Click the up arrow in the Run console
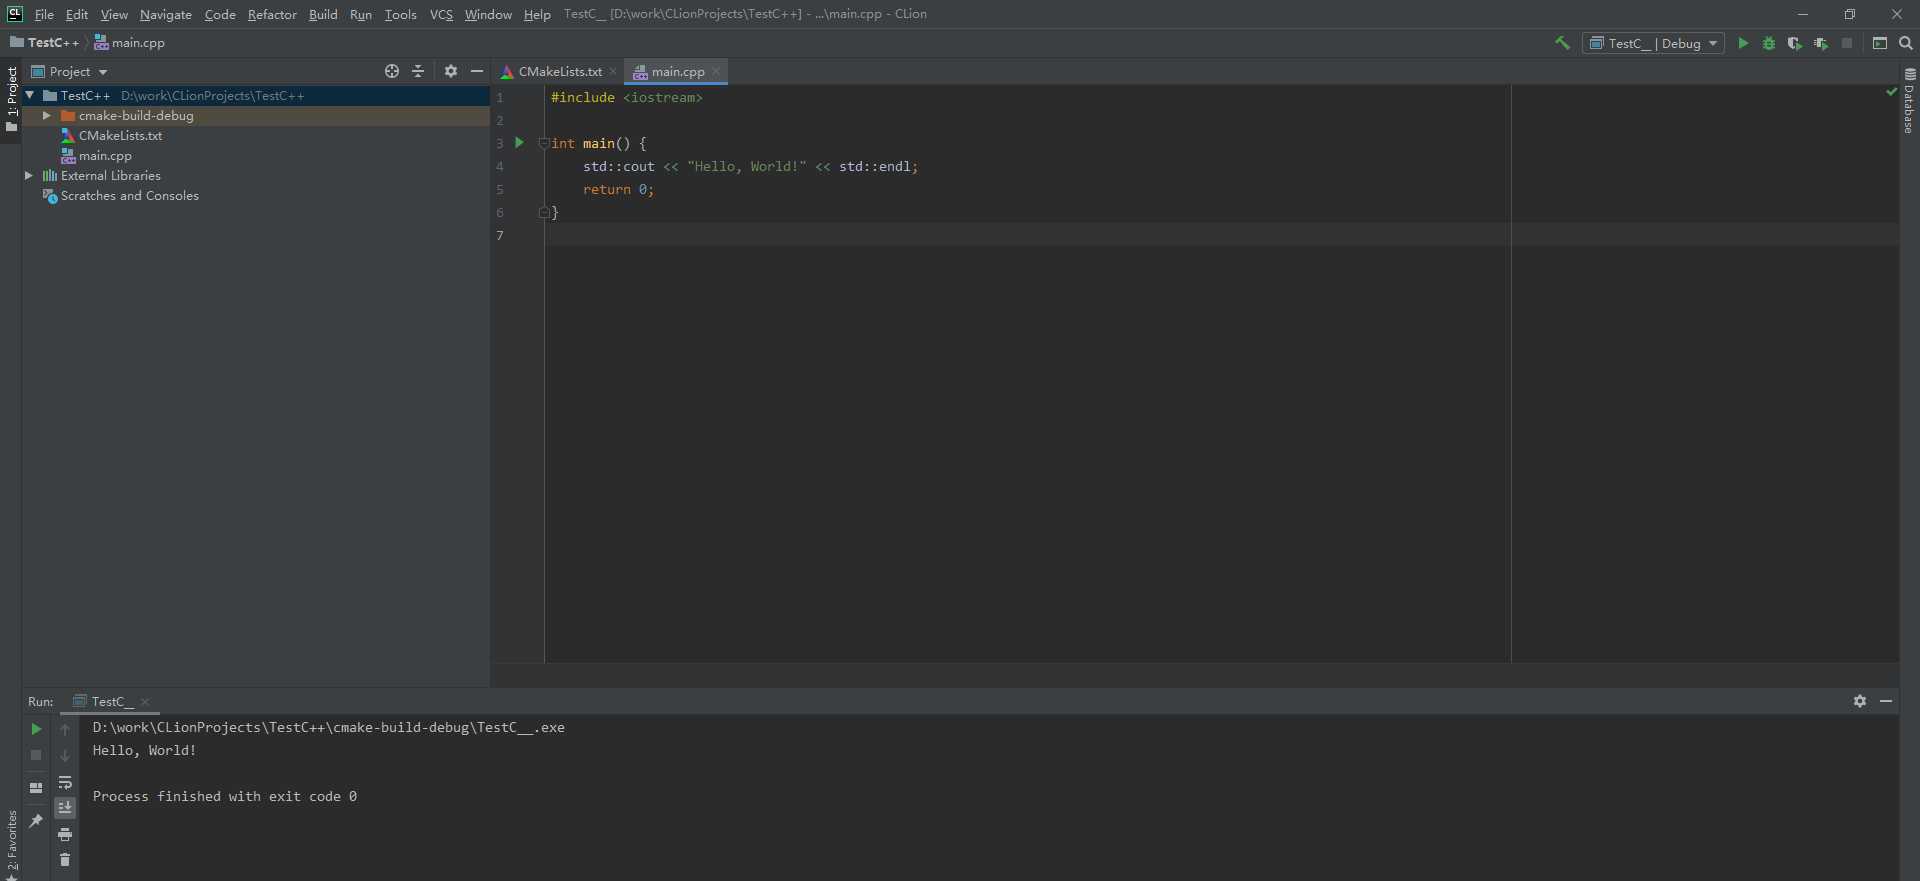 tap(65, 729)
